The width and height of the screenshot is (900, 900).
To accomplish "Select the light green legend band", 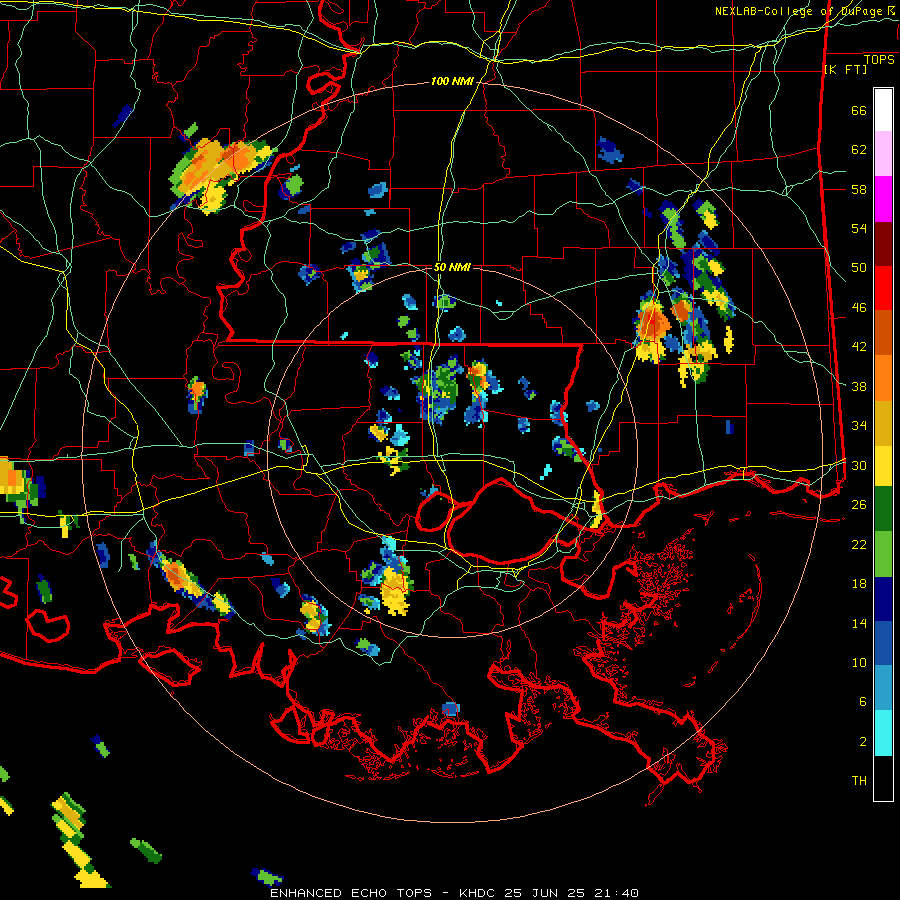I will [x=883, y=554].
